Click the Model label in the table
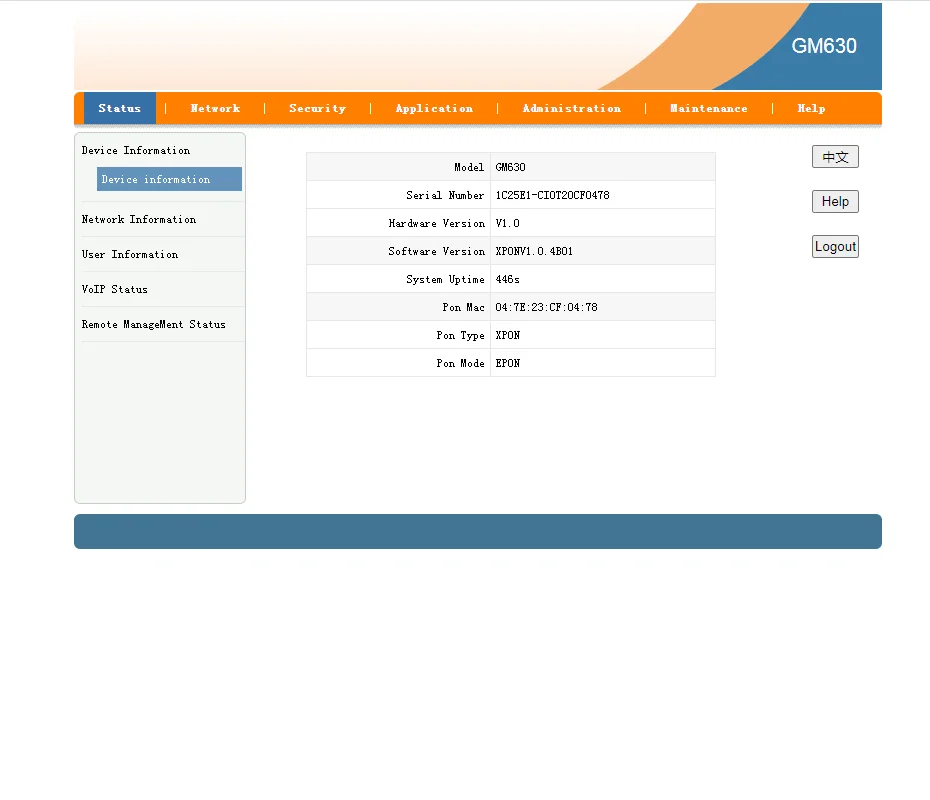 [469, 167]
